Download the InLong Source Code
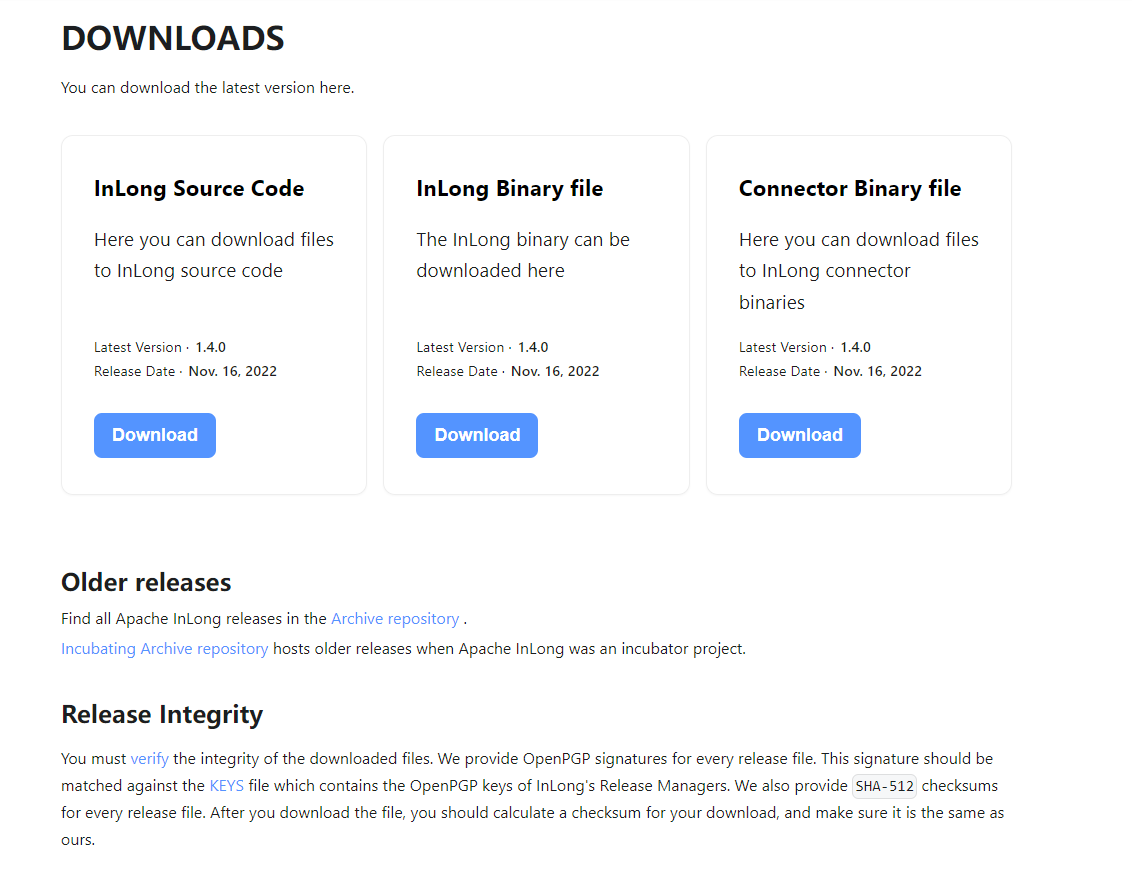Image resolution: width=1132 pixels, height=871 pixels. 154,435
